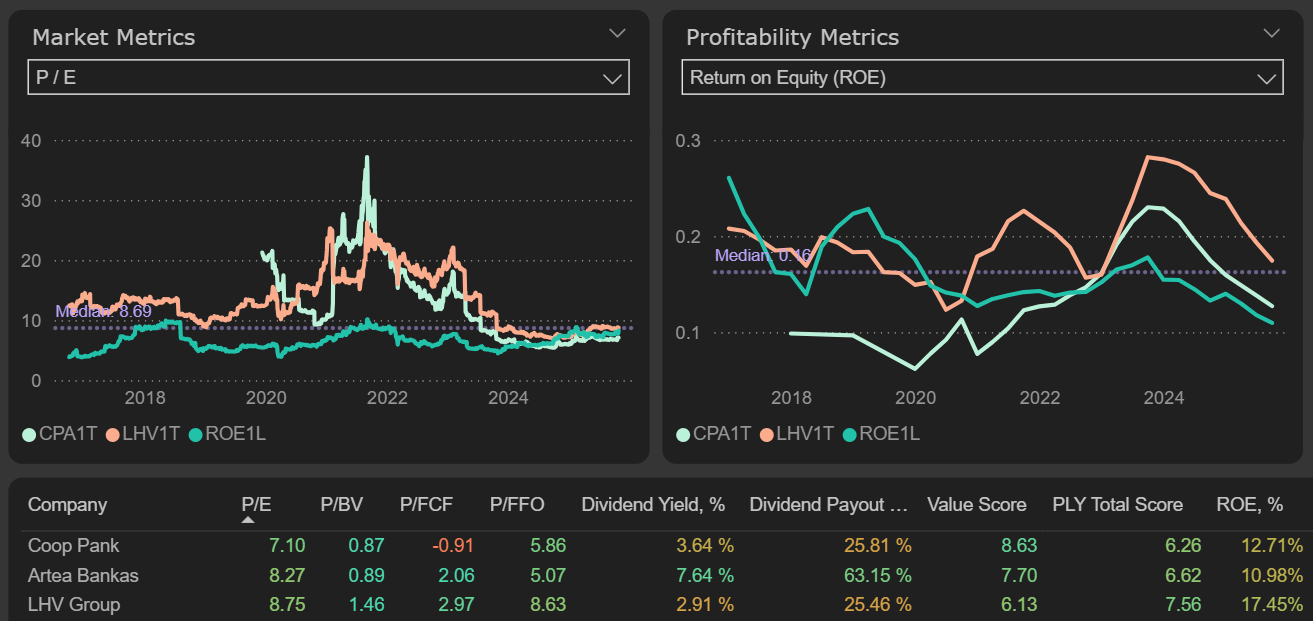This screenshot has height=621, width=1313.
Task: Expand the Profitability Metrics panel chevron
Action: (1271, 33)
